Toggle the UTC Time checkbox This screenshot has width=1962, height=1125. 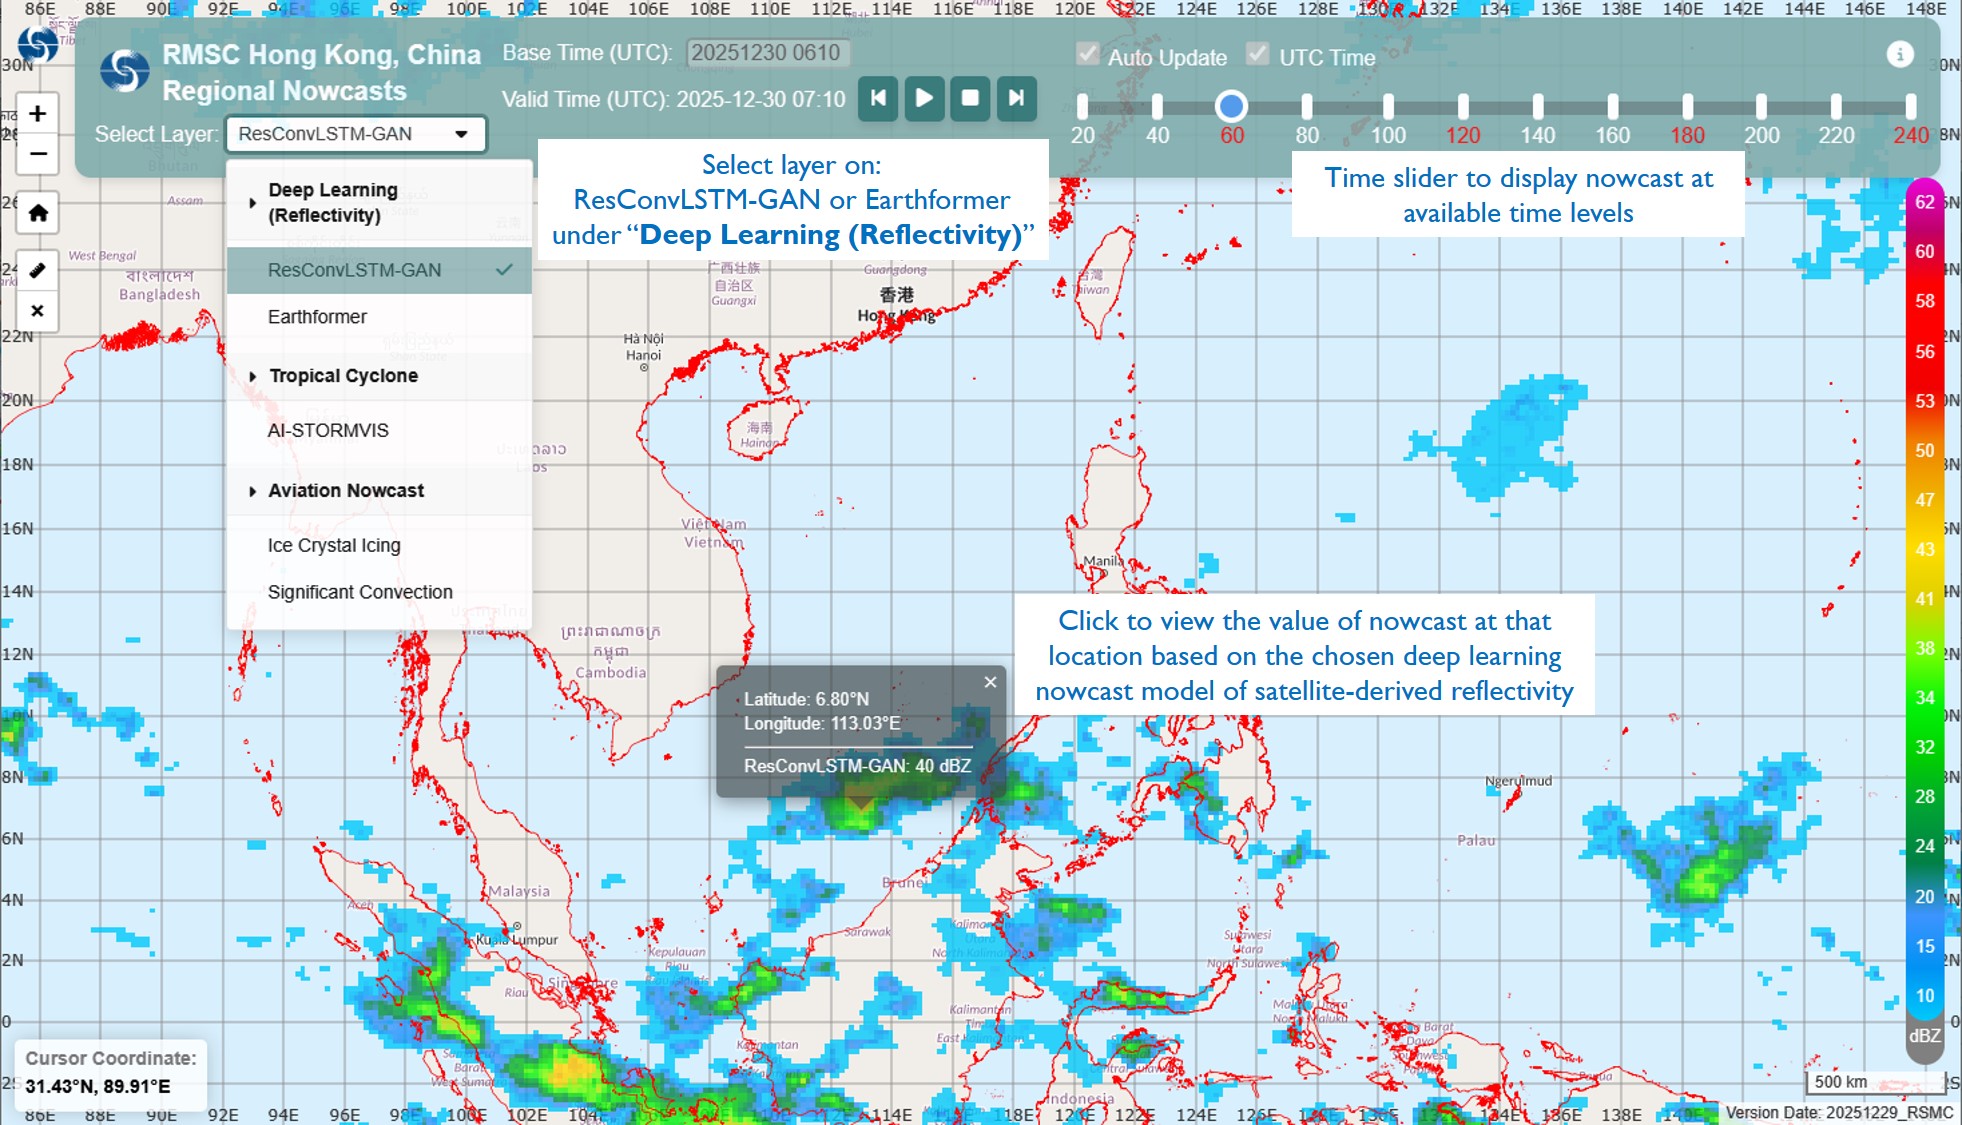click(1258, 55)
